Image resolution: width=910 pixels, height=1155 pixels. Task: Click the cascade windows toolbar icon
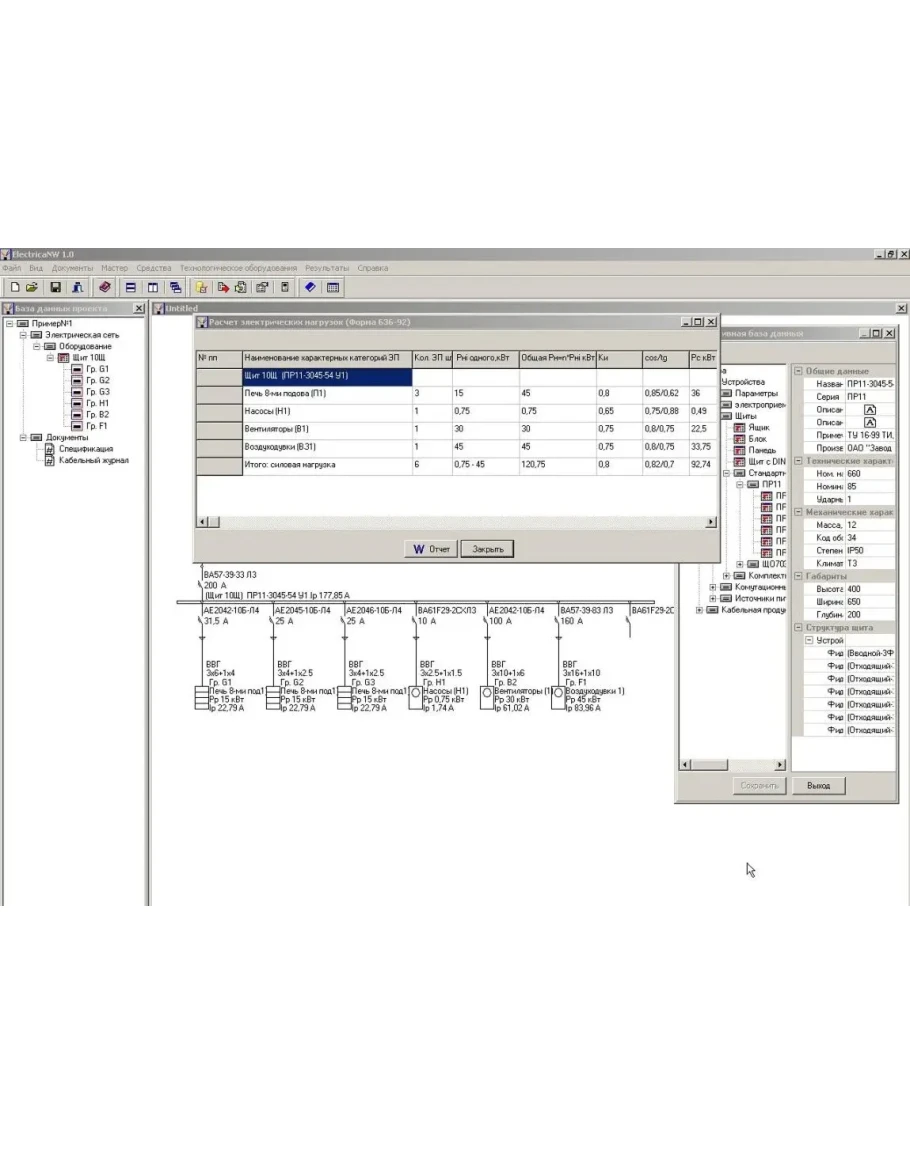click(175, 287)
